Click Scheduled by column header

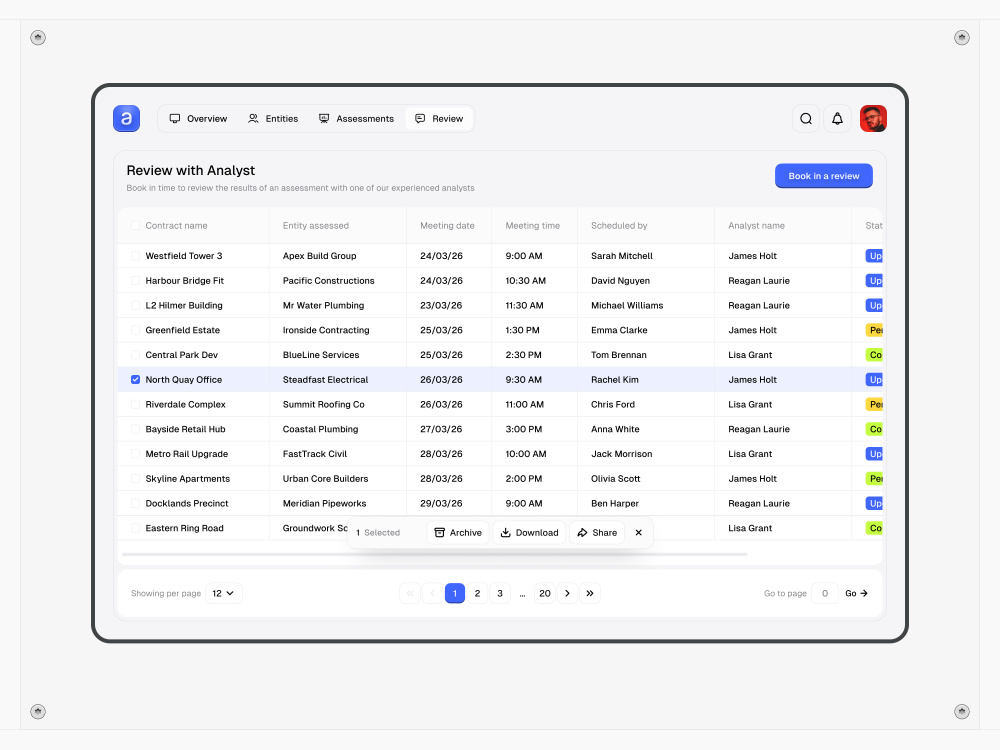click(619, 226)
